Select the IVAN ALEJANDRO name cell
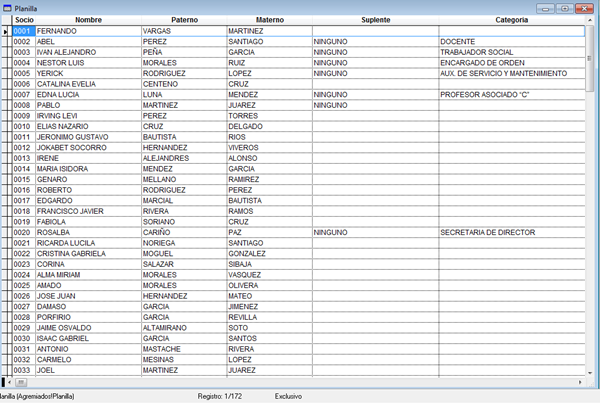 click(x=88, y=52)
